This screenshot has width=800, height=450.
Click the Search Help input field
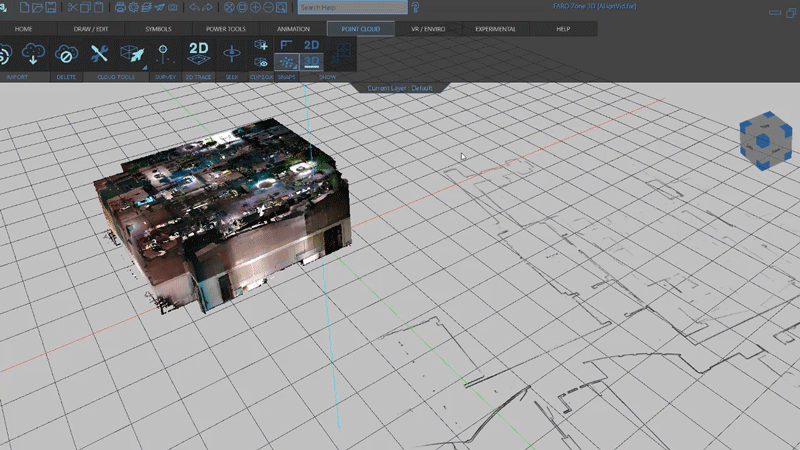click(352, 7)
